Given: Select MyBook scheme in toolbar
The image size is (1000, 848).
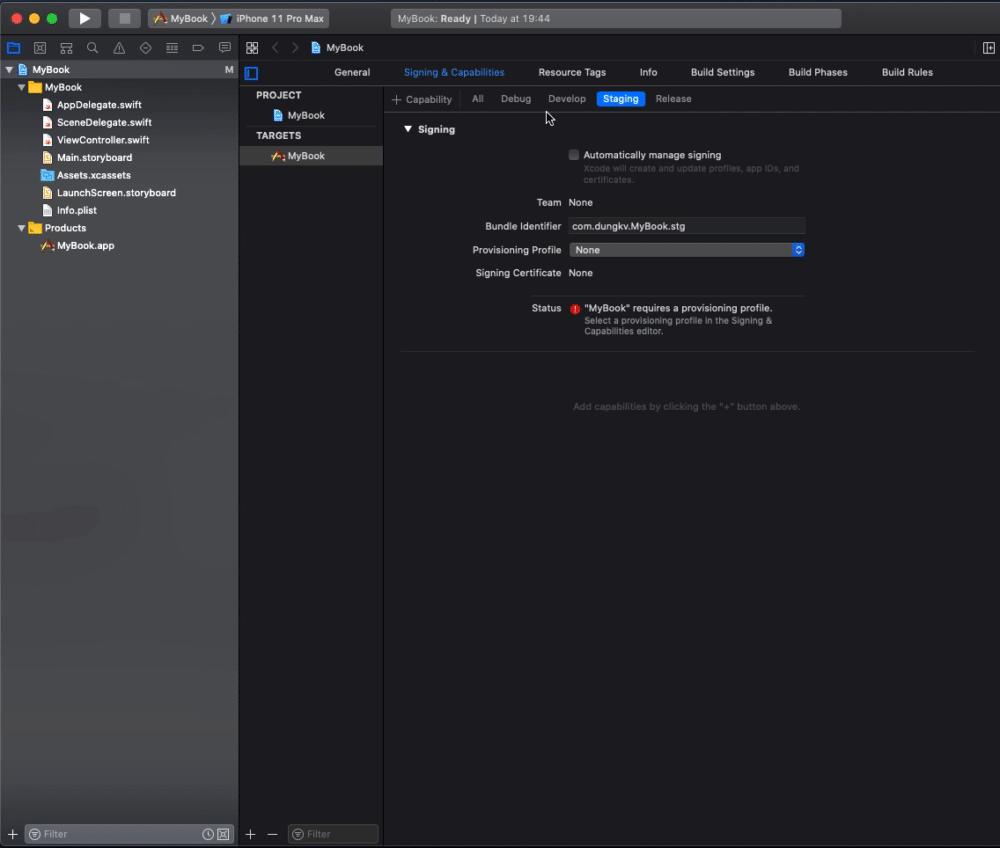Looking at the screenshot, I should (181, 18).
